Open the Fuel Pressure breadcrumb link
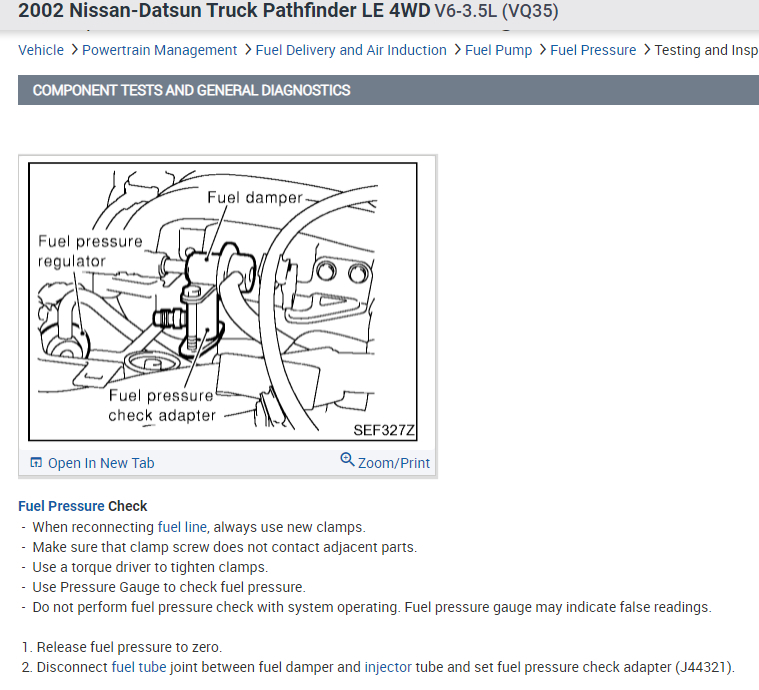The image size is (759, 690). click(x=593, y=50)
